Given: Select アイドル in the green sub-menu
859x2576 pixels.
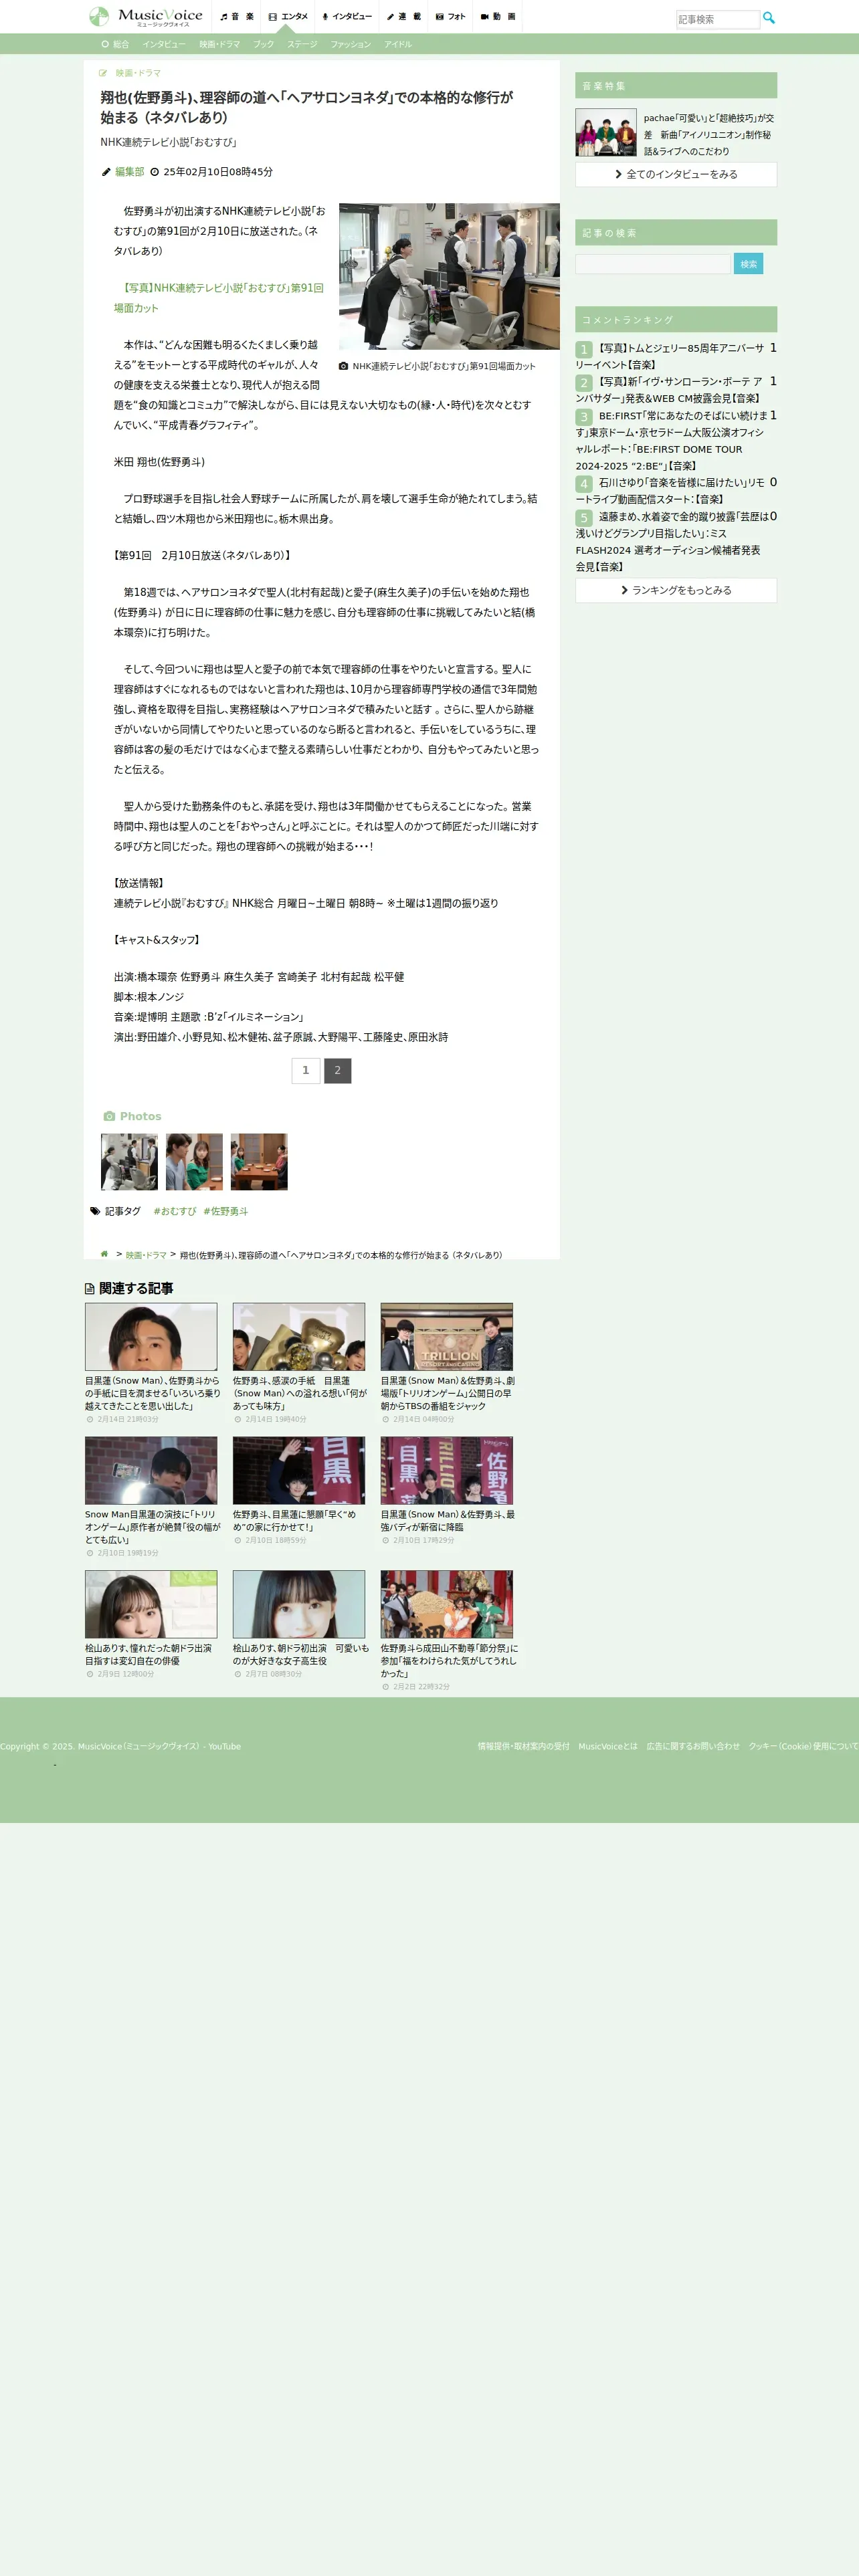Looking at the screenshot, I should [398, 44].
